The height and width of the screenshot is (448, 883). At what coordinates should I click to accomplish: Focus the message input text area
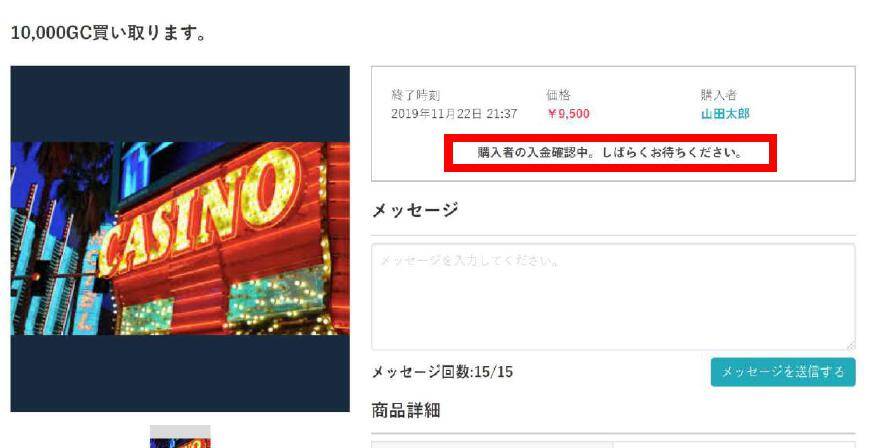[x=613, y=297]
